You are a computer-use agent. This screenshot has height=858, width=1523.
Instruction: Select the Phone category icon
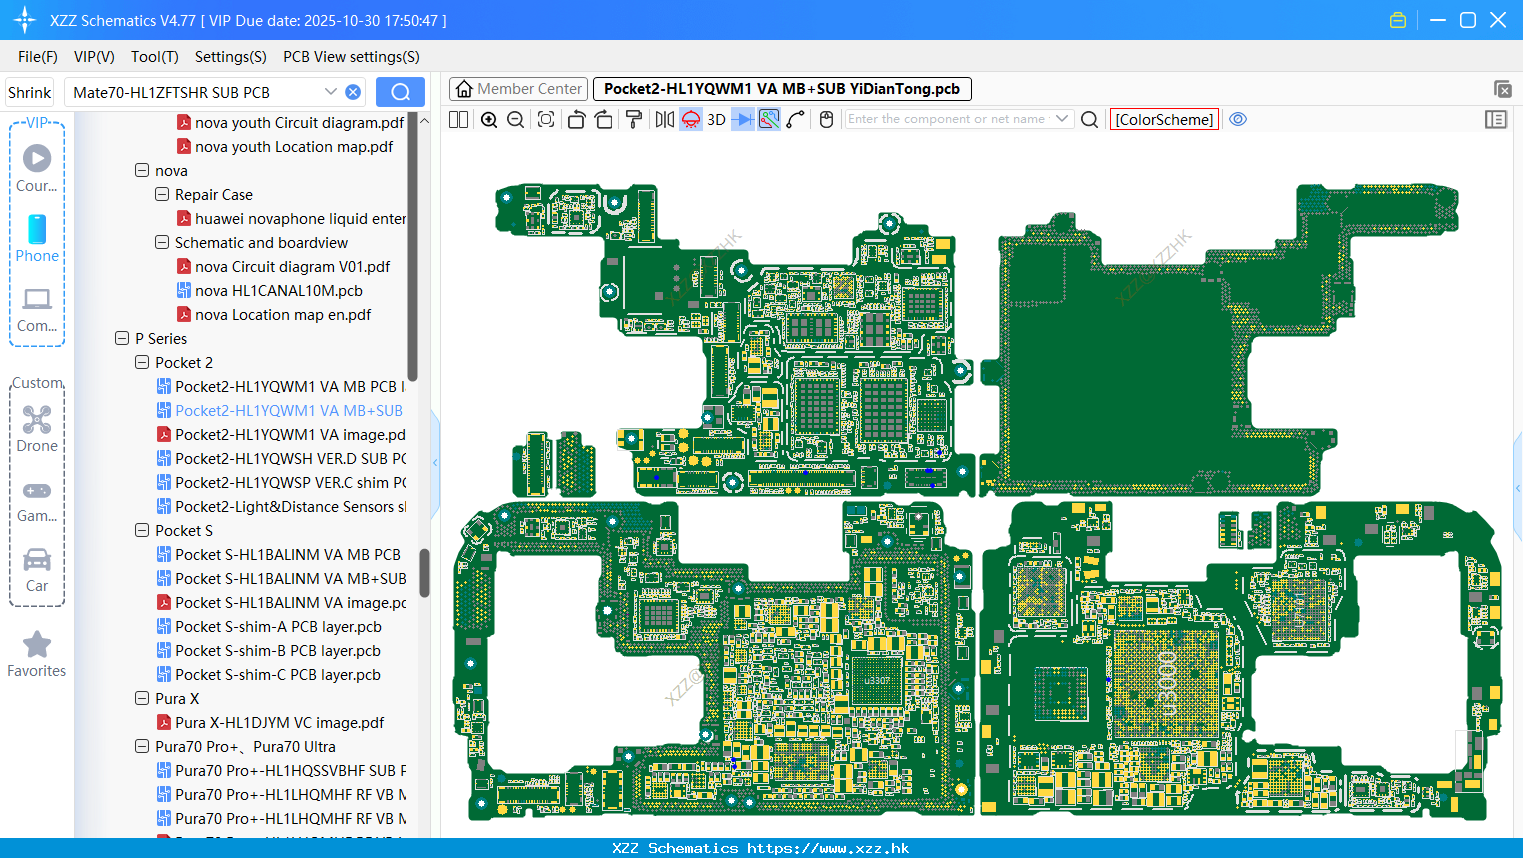(x=37, y=238)
